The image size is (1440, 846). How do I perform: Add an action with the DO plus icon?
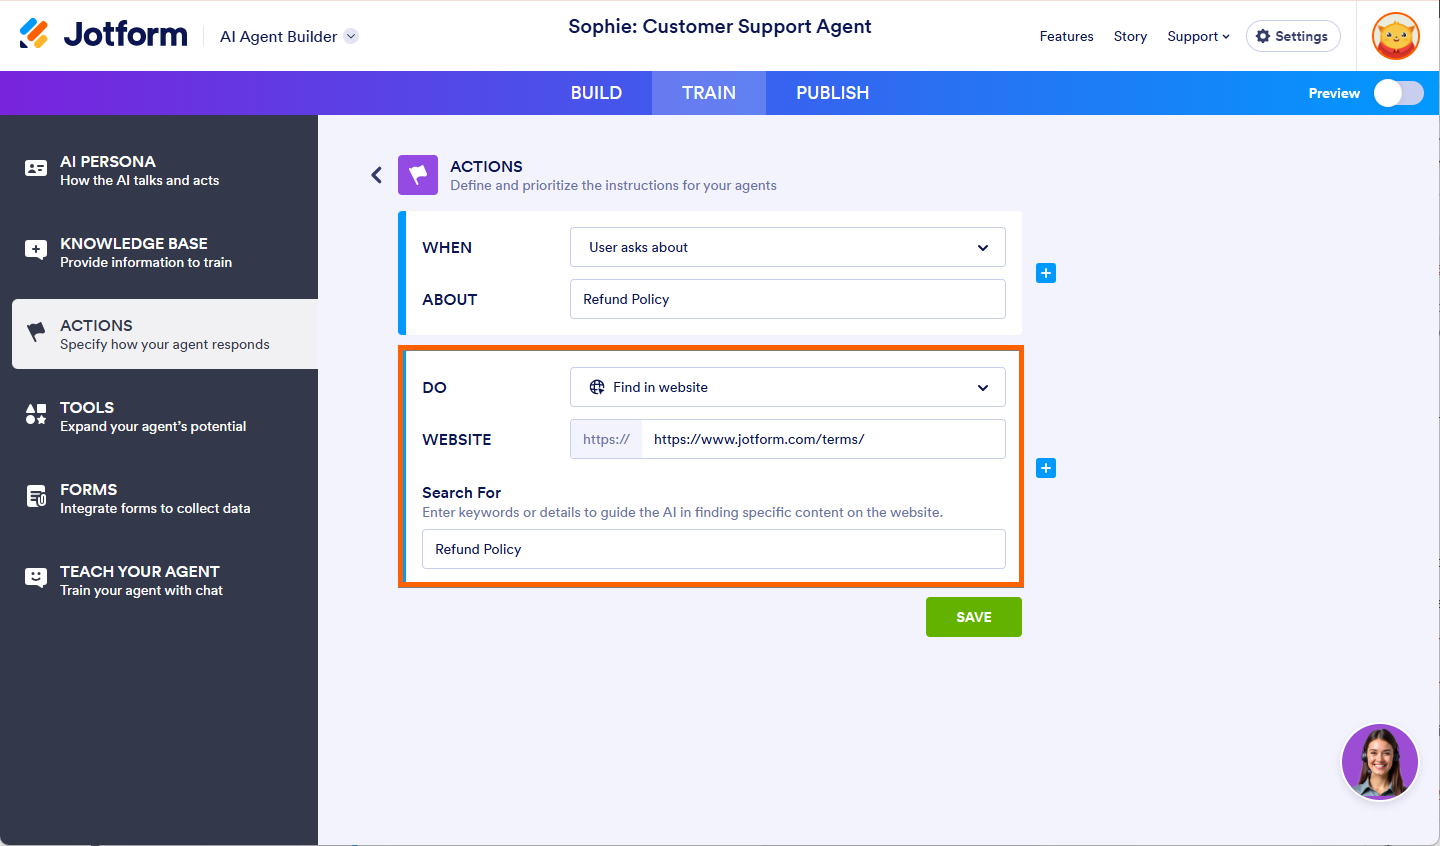pyautogui.click(x=1046, y=468)
